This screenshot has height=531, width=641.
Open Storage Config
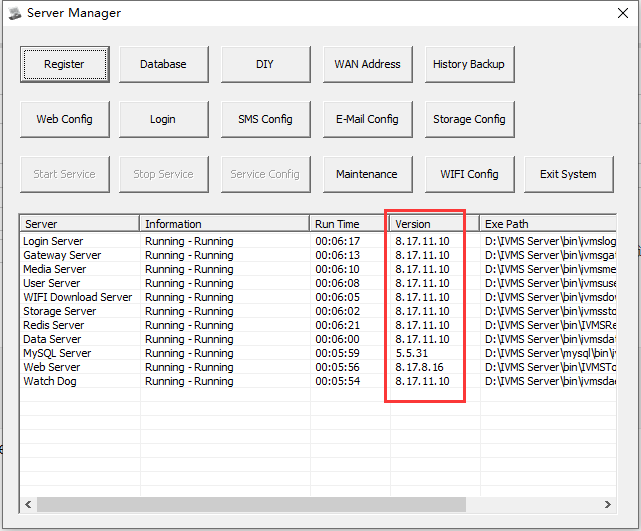[469, 119]
